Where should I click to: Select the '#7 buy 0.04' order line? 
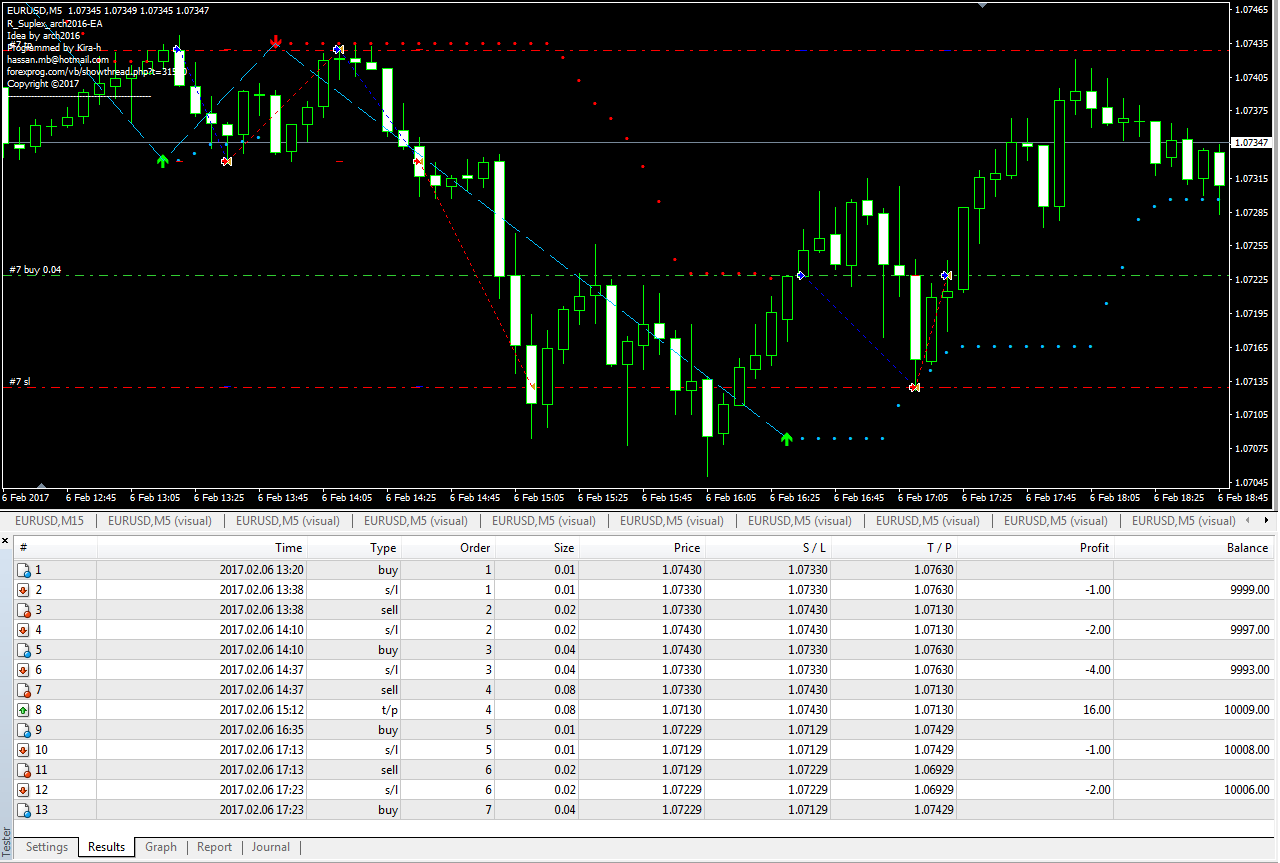[35, 270]
